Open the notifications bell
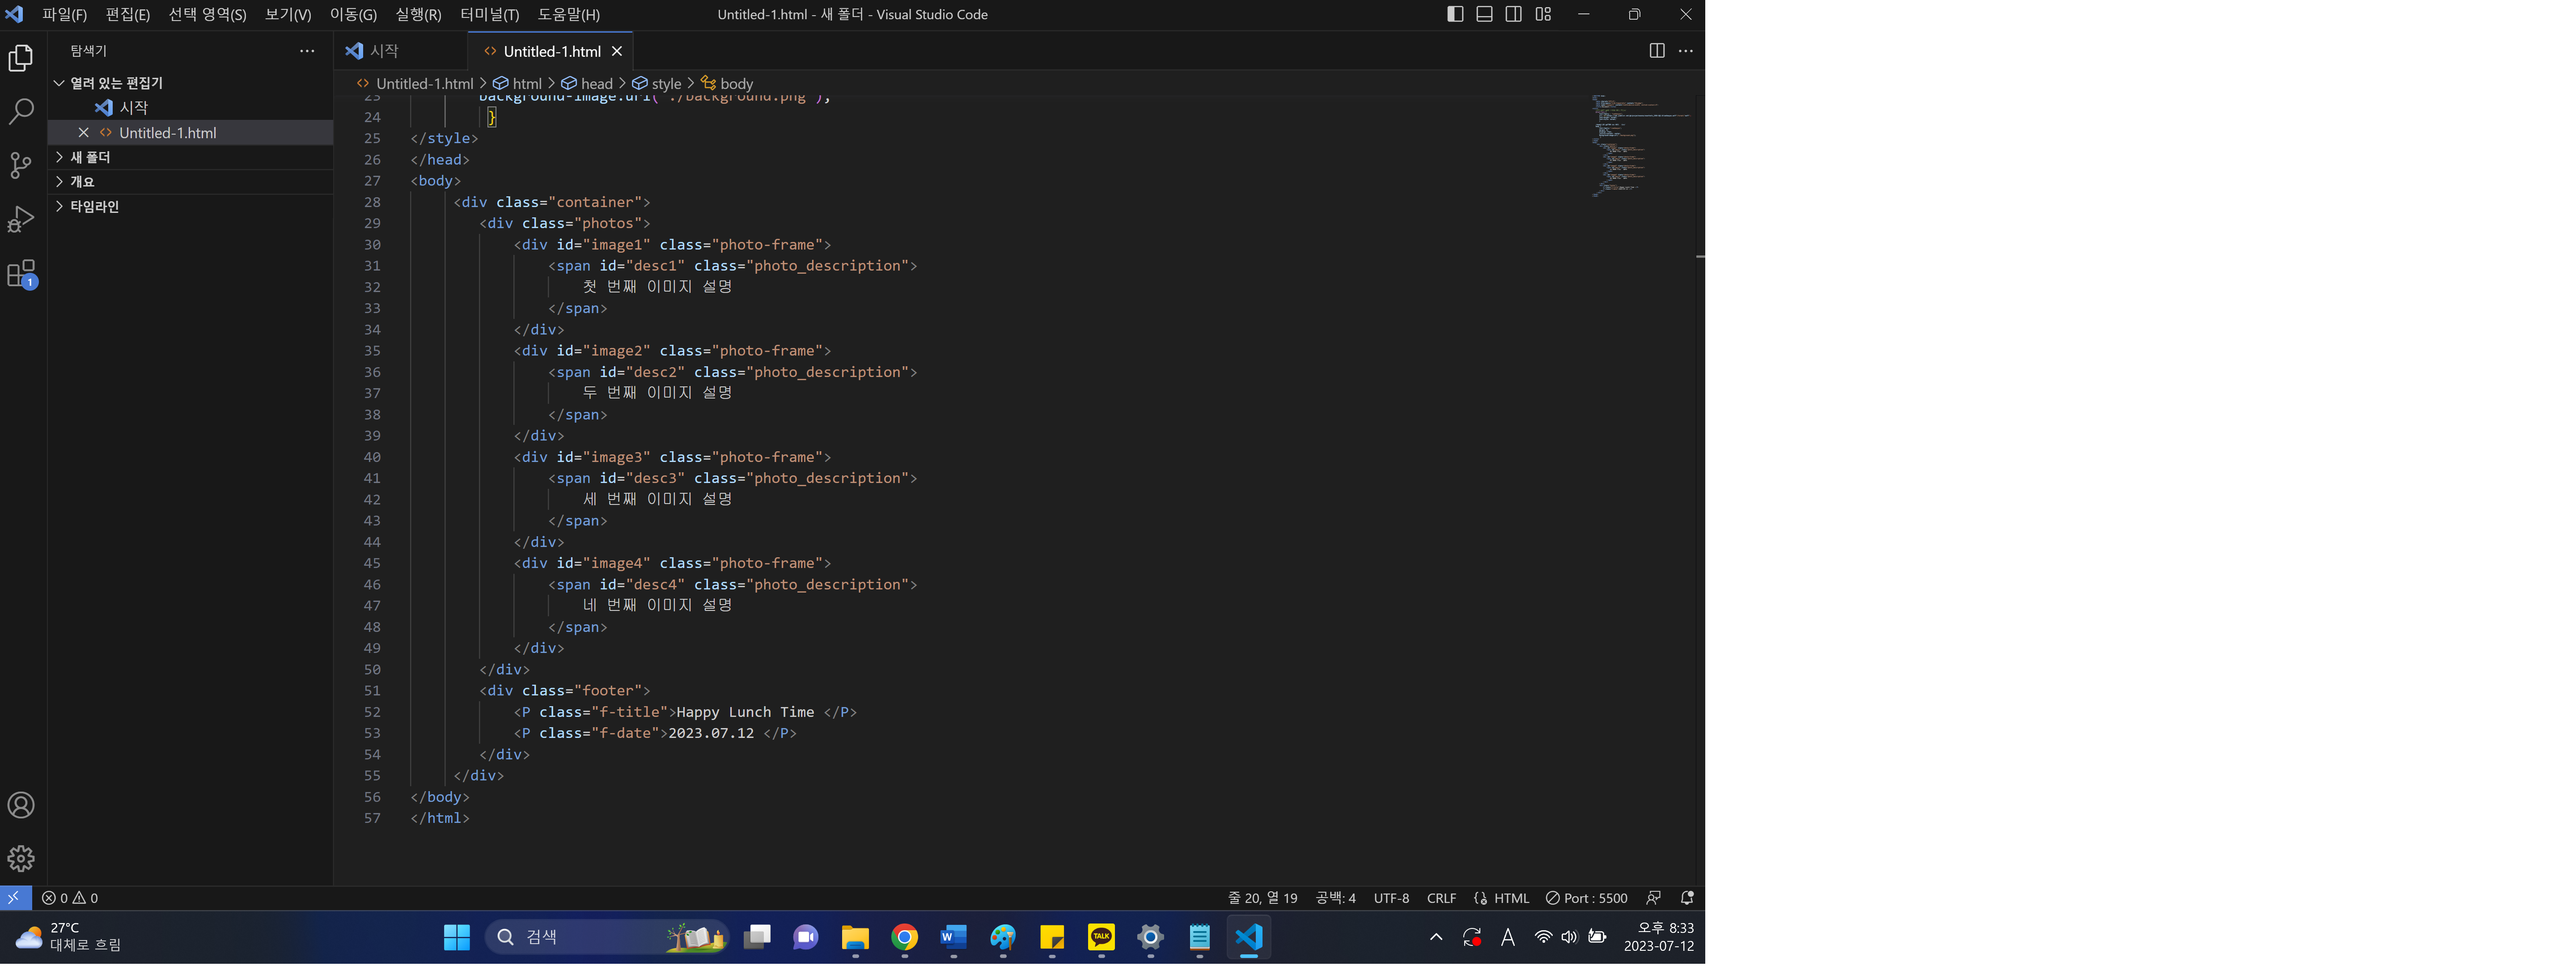 (x=1687, y=898)
